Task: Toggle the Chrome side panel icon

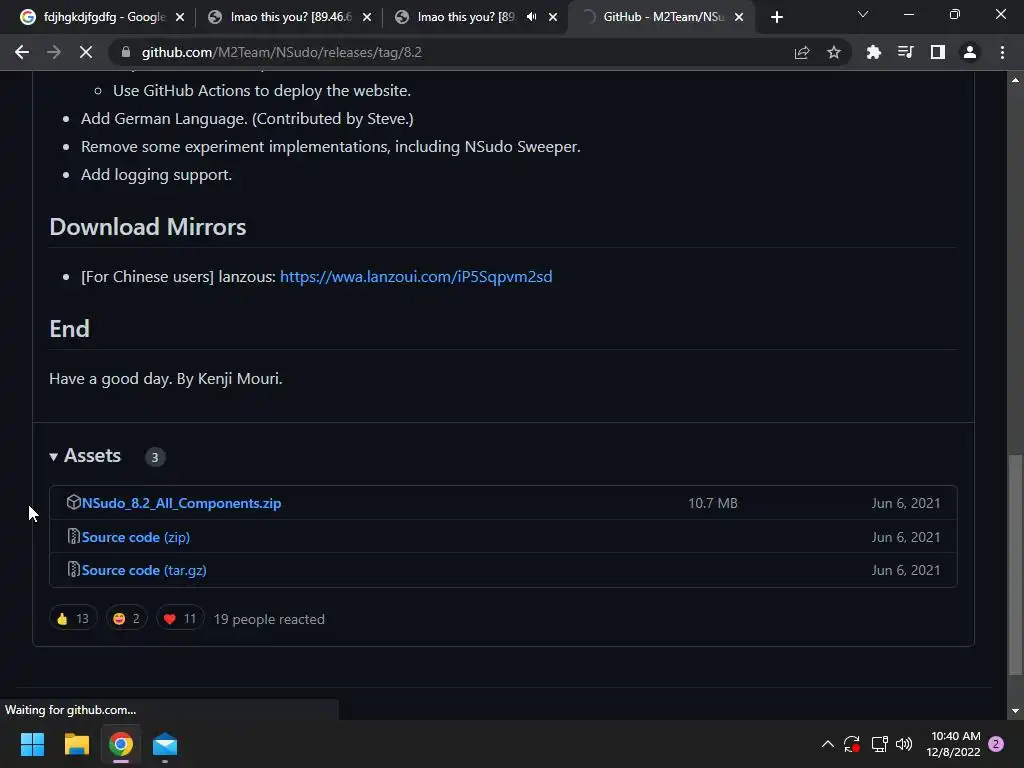Action: coord(937,52)
